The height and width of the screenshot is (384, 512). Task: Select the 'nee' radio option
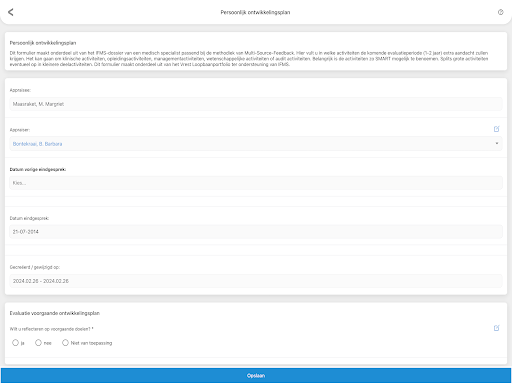click(38, 343)
